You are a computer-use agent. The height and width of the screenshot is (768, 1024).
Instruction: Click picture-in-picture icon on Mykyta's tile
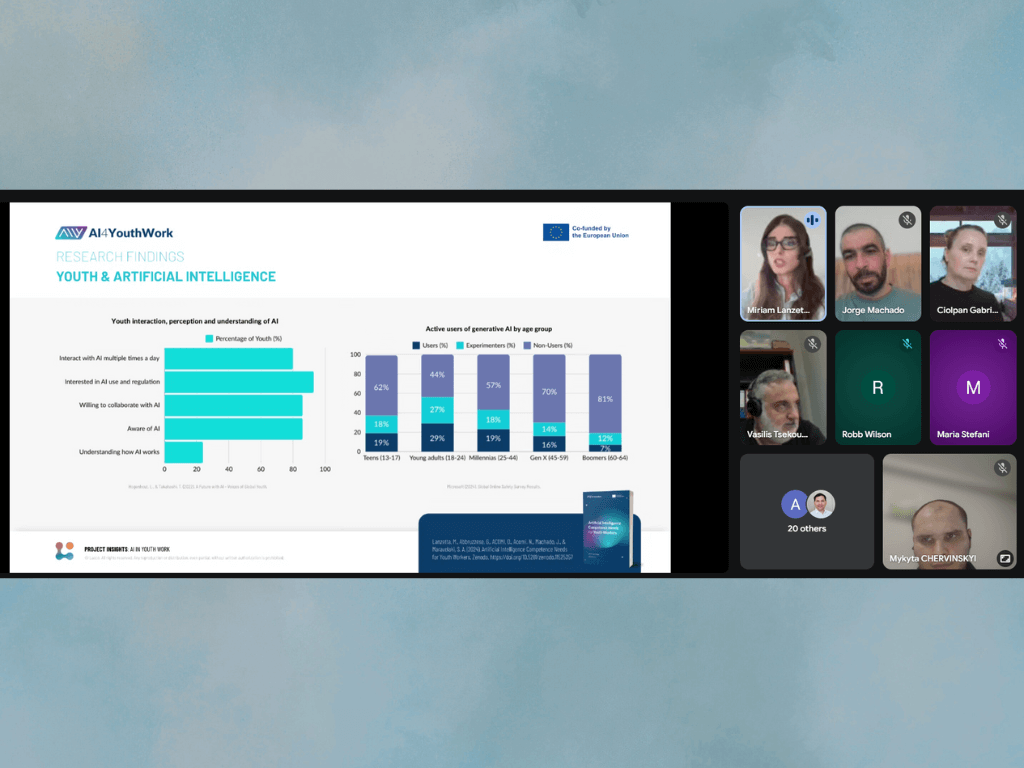(x=1004, y=558)
